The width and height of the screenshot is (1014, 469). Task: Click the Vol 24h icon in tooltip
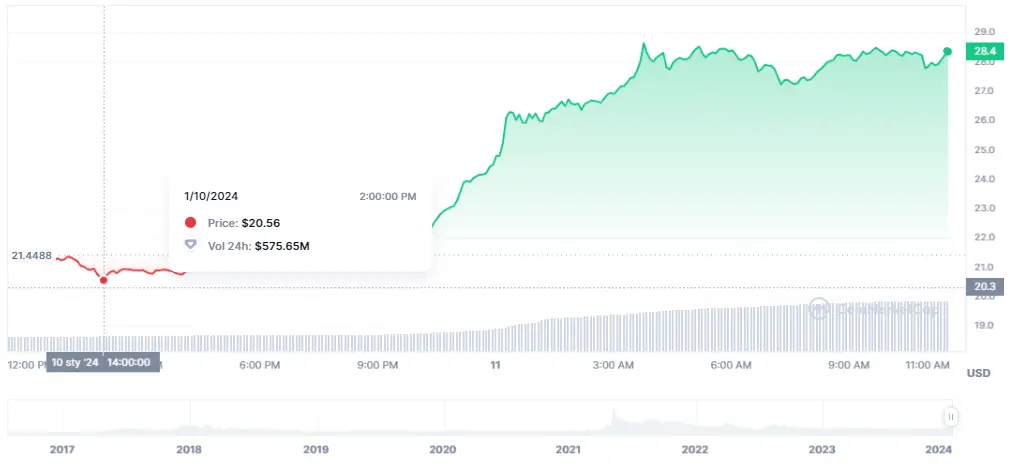click(x=191, y=245)
